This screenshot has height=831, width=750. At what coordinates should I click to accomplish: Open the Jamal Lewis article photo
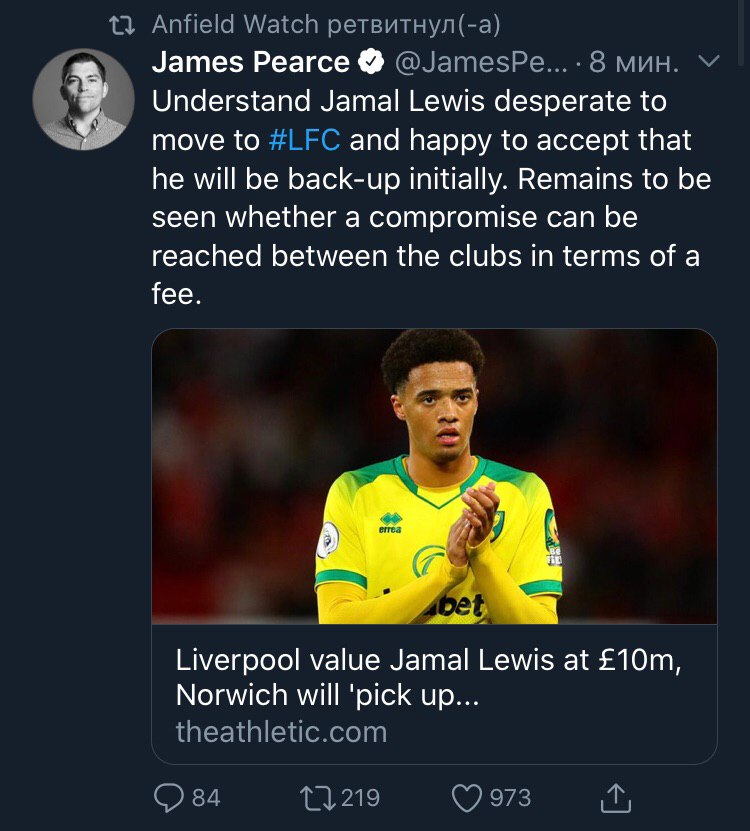click(x=434, y=476)
